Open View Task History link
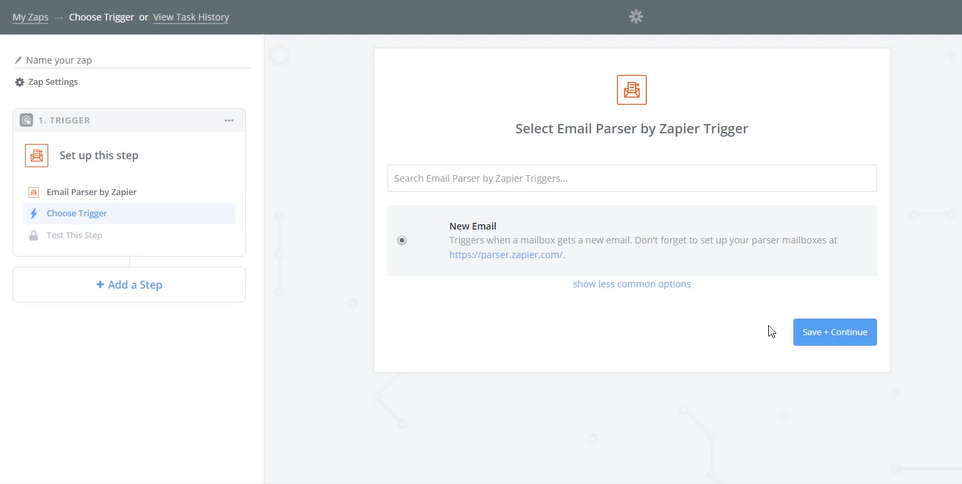The image size is (962, 484). 191,17
